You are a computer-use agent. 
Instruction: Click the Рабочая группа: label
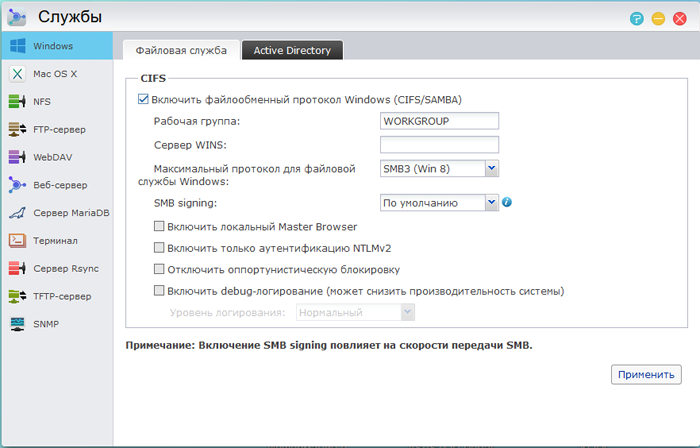click(x=197, y=121)
